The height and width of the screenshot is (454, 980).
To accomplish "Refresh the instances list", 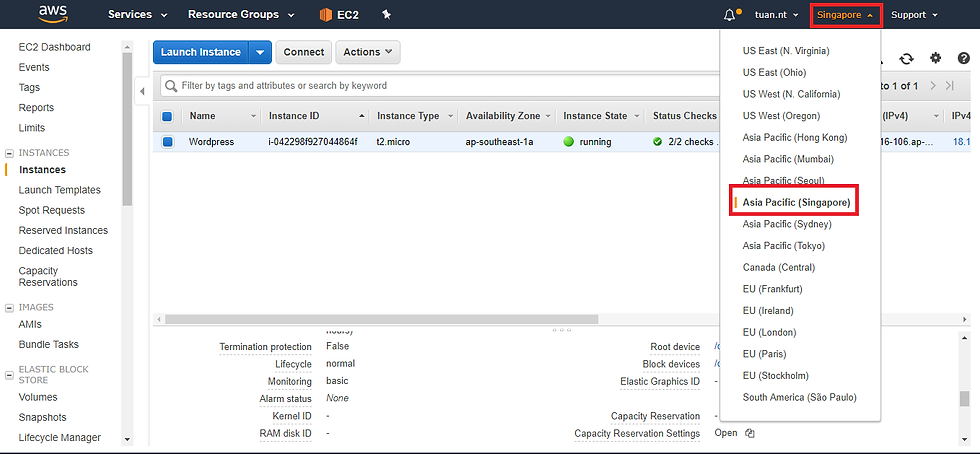I will [x=906, y=58].
